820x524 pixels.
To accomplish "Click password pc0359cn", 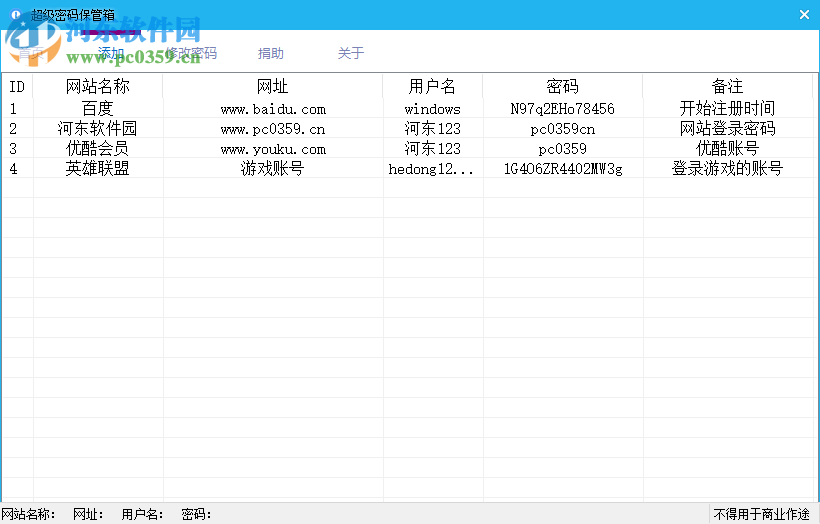I will (x=563, y=129).
